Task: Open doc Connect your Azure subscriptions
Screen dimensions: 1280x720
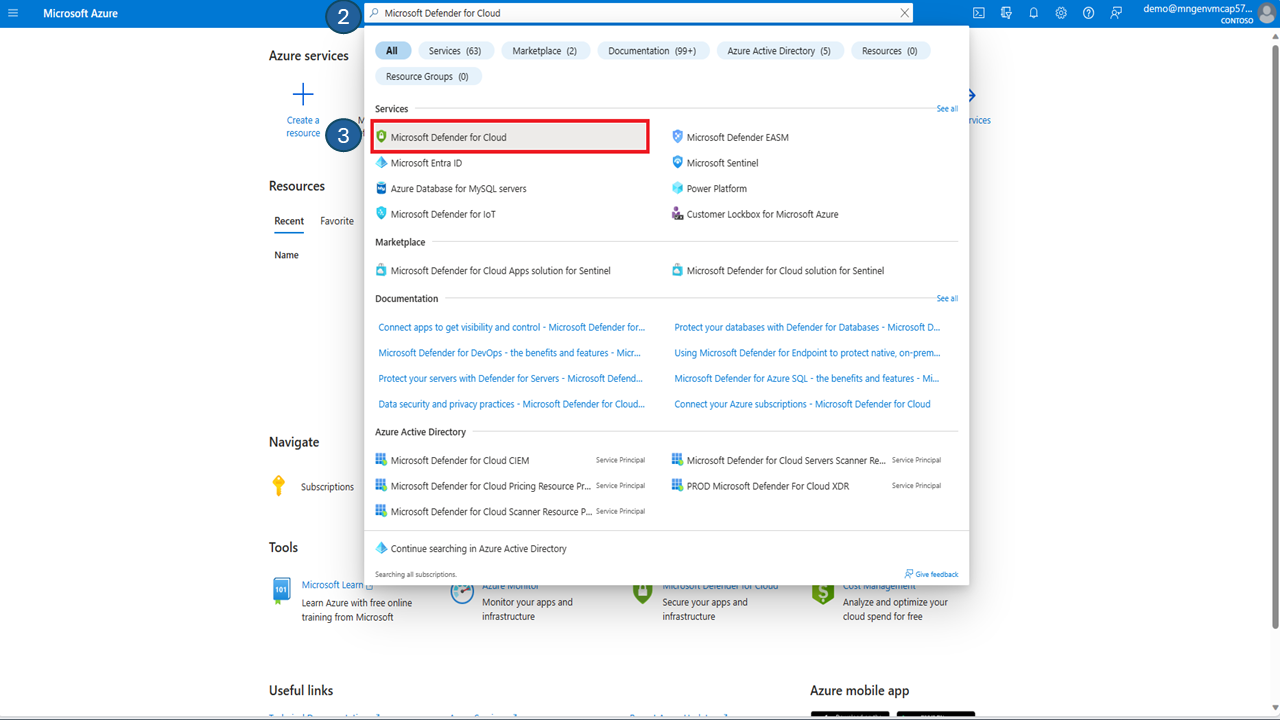Action: tap(802, 405)
